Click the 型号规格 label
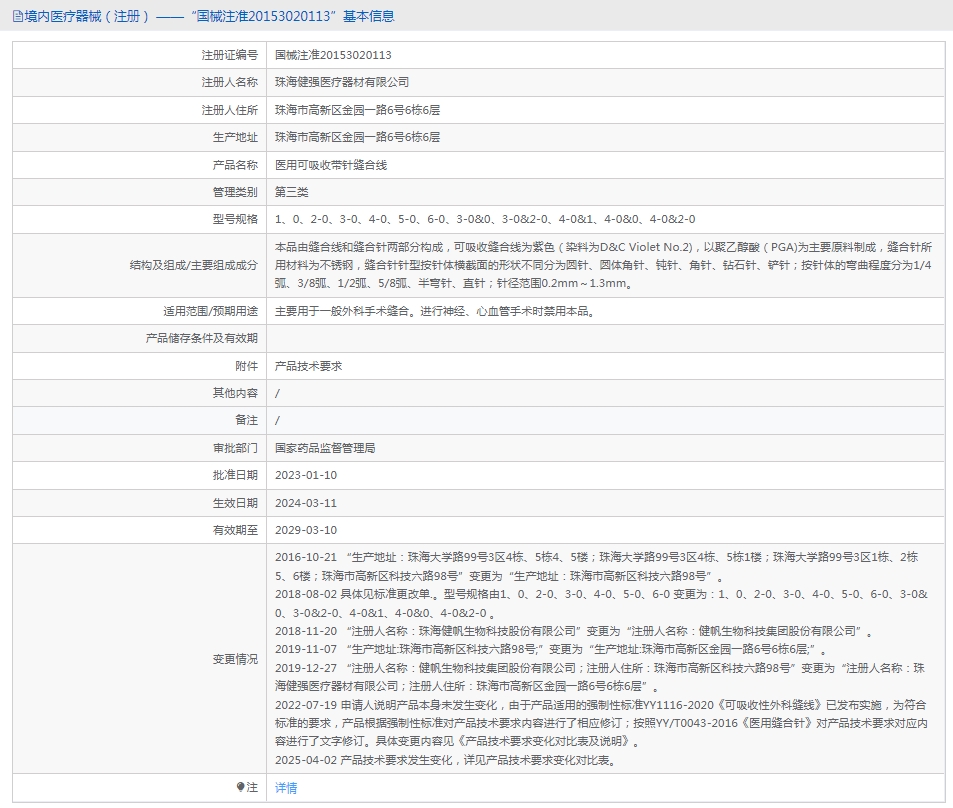This screenshot has height=808, width=953. coord(235,219)
